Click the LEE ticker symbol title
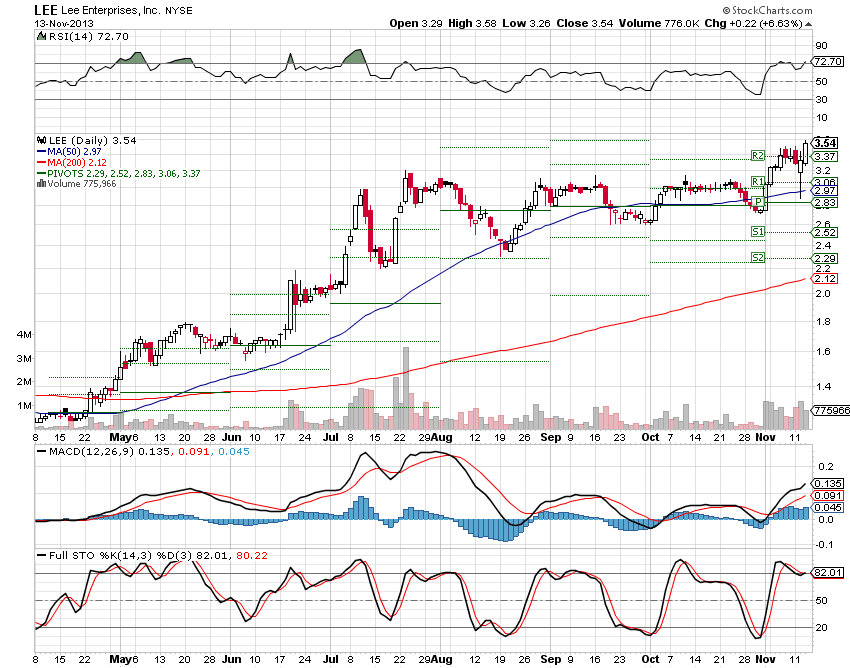850x668 pixels. coord(46,10)
